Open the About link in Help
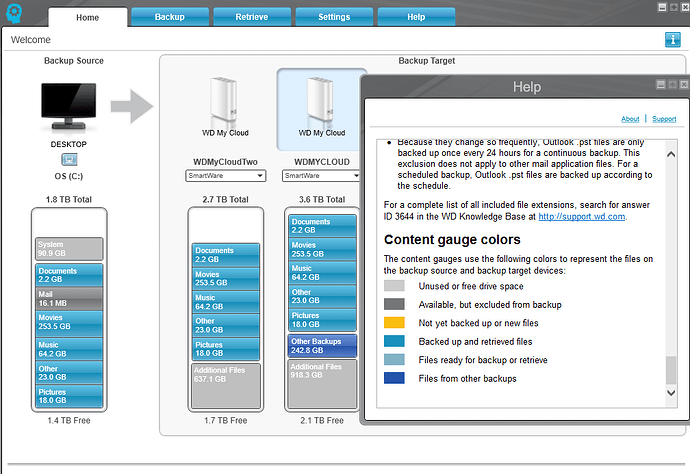This screenshot has height=474, width=690. coord(630,119)
